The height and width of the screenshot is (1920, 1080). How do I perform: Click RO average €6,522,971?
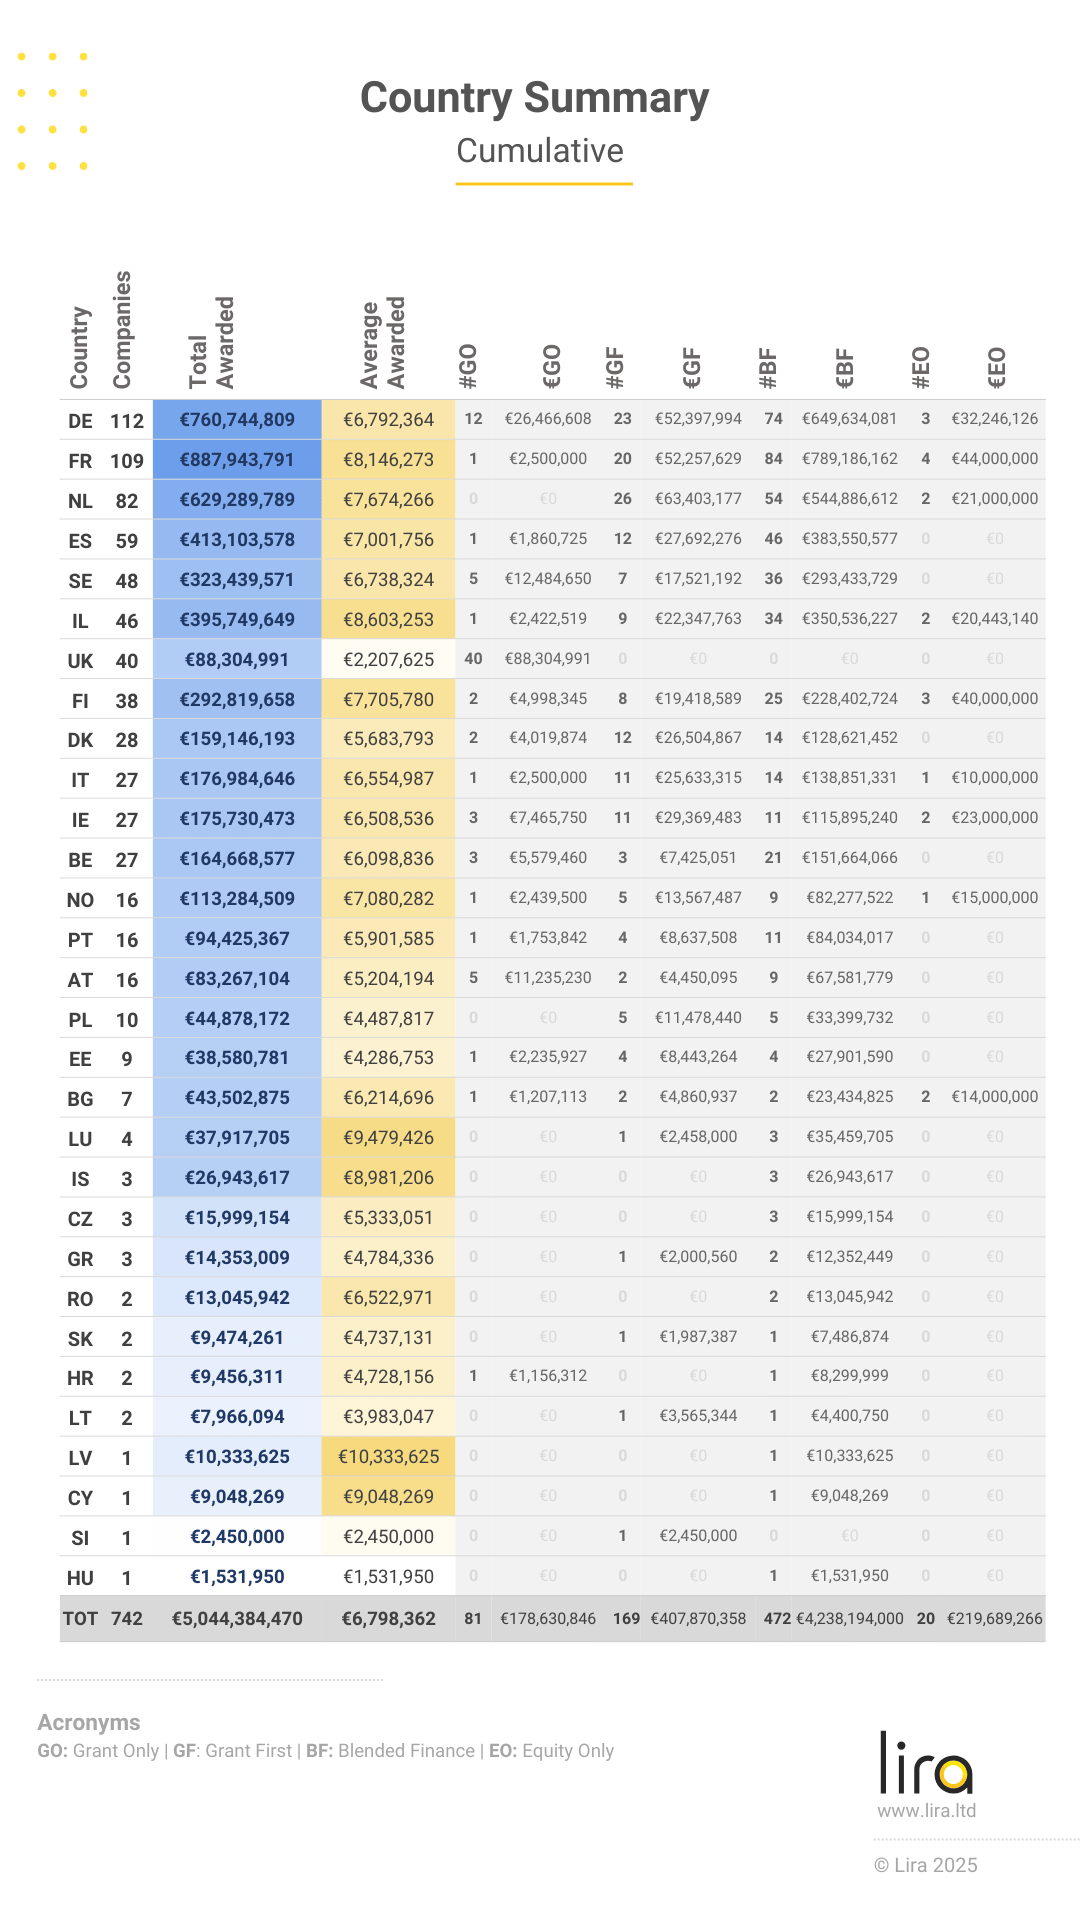(x=388, y=1298)
